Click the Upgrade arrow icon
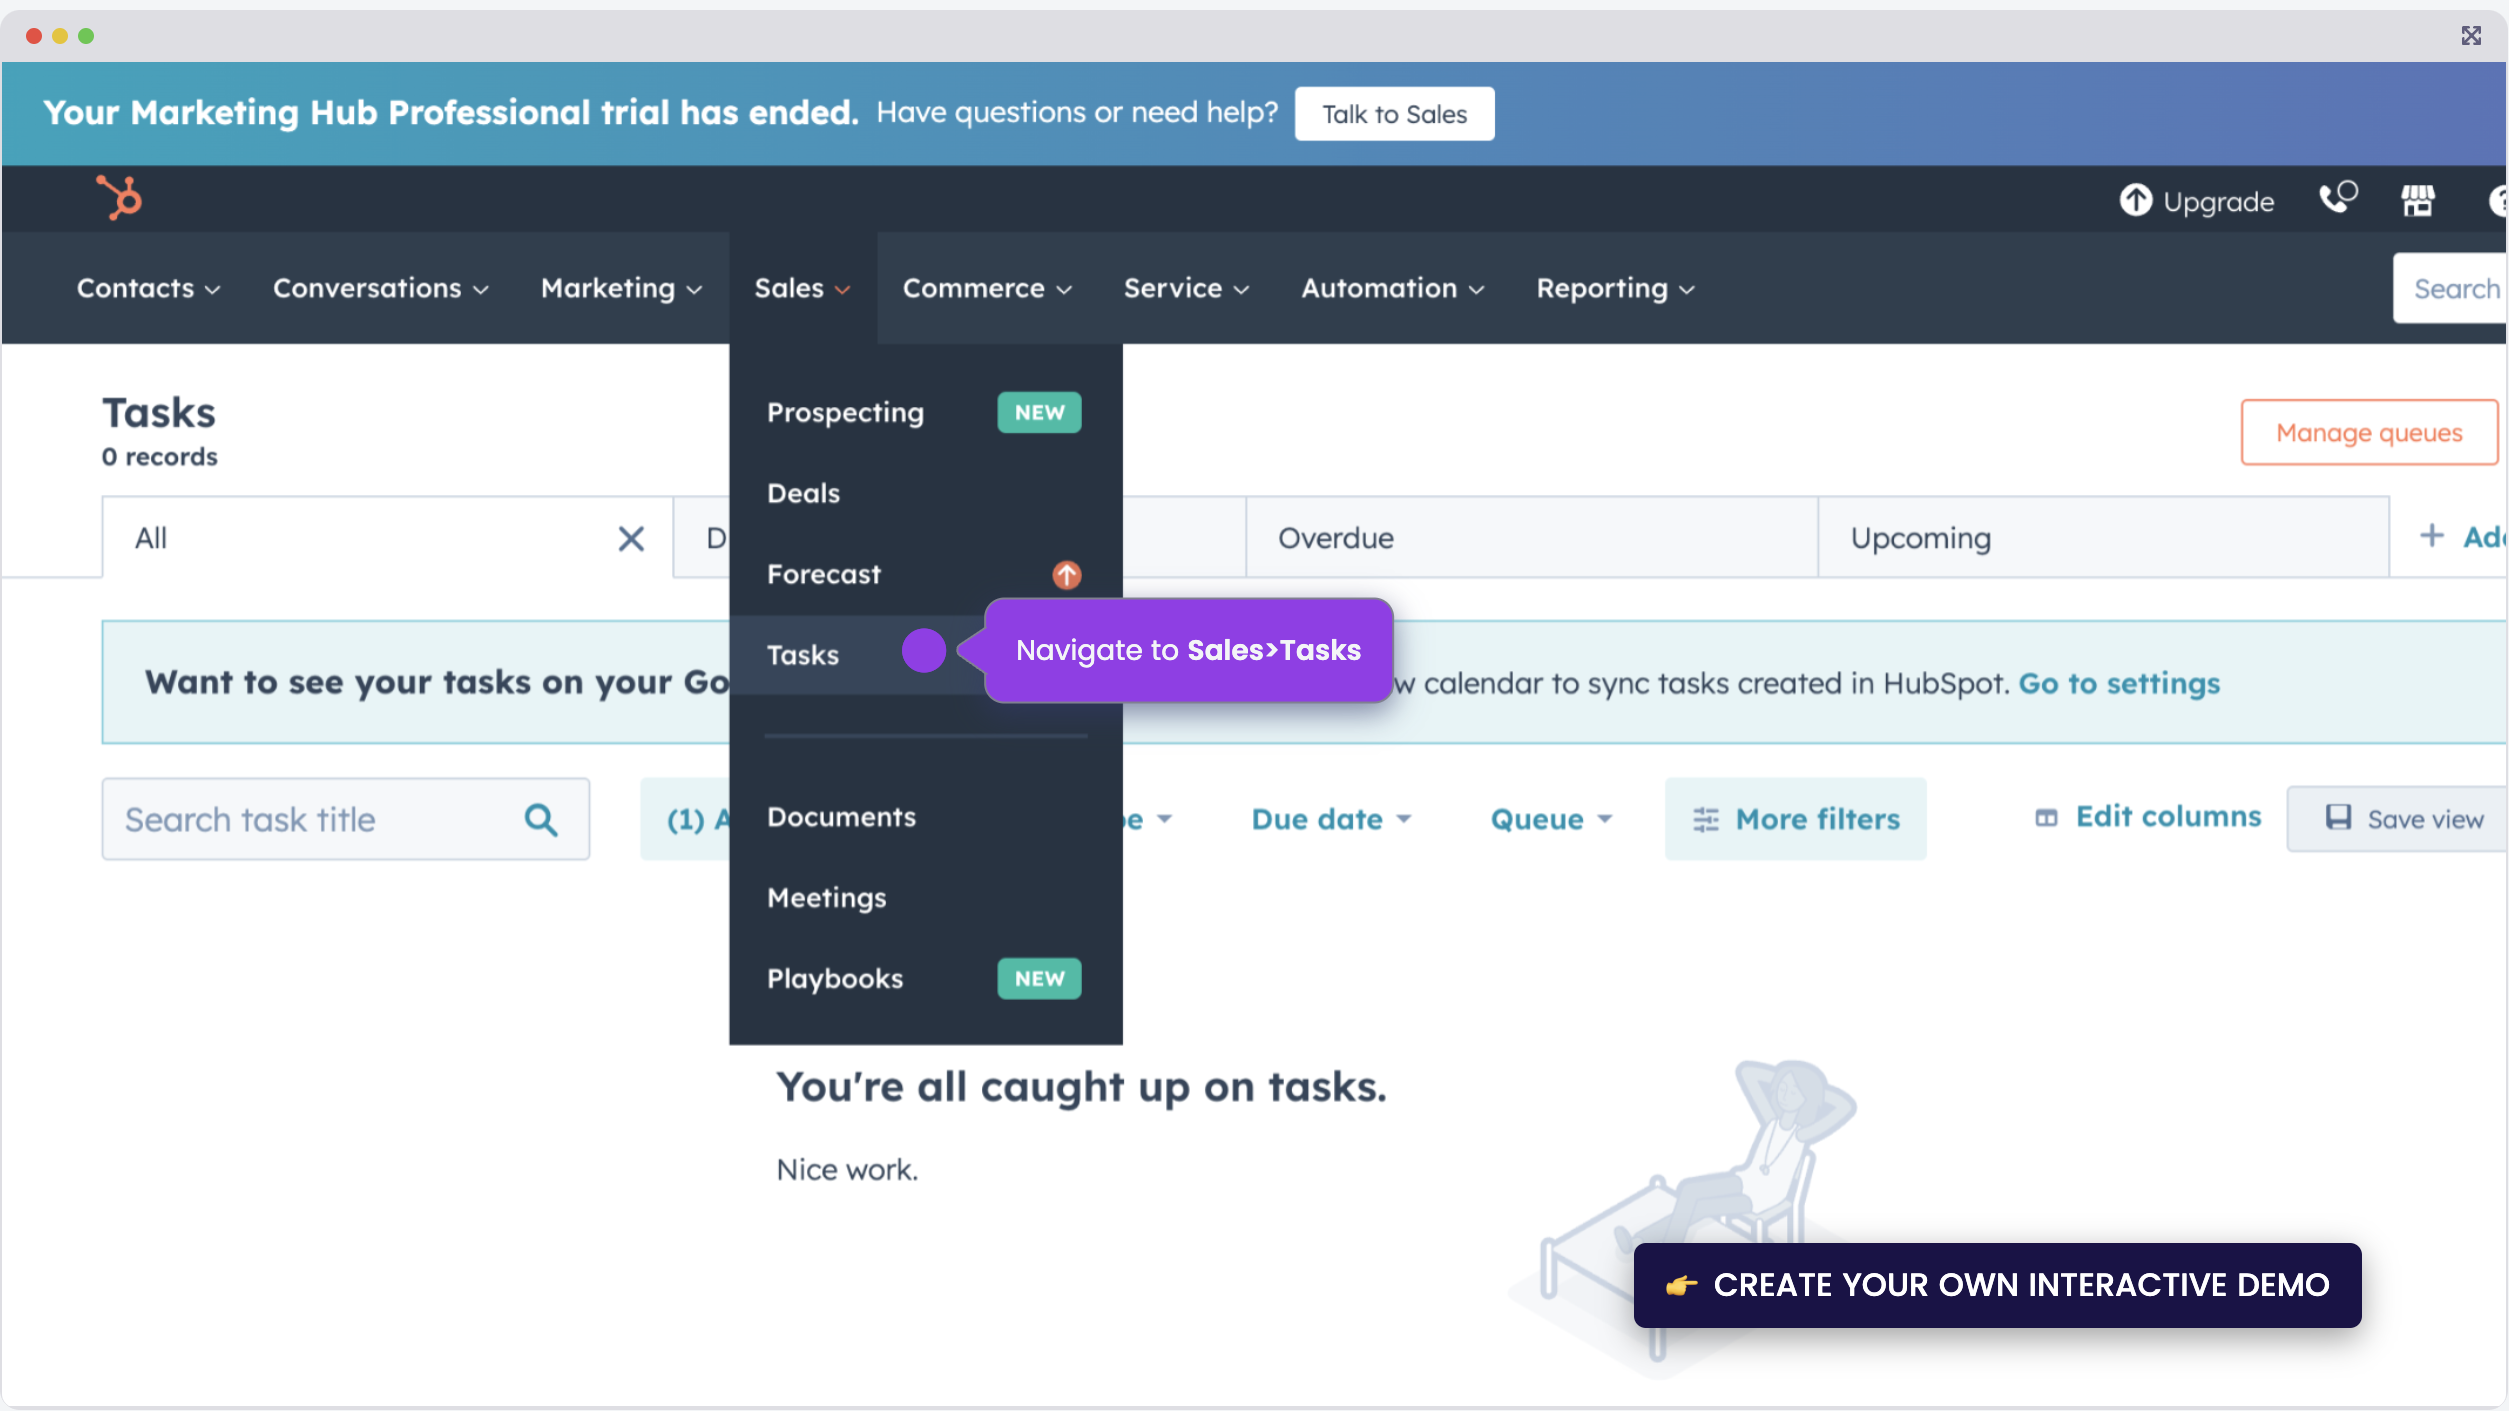 coord(2136,200)
